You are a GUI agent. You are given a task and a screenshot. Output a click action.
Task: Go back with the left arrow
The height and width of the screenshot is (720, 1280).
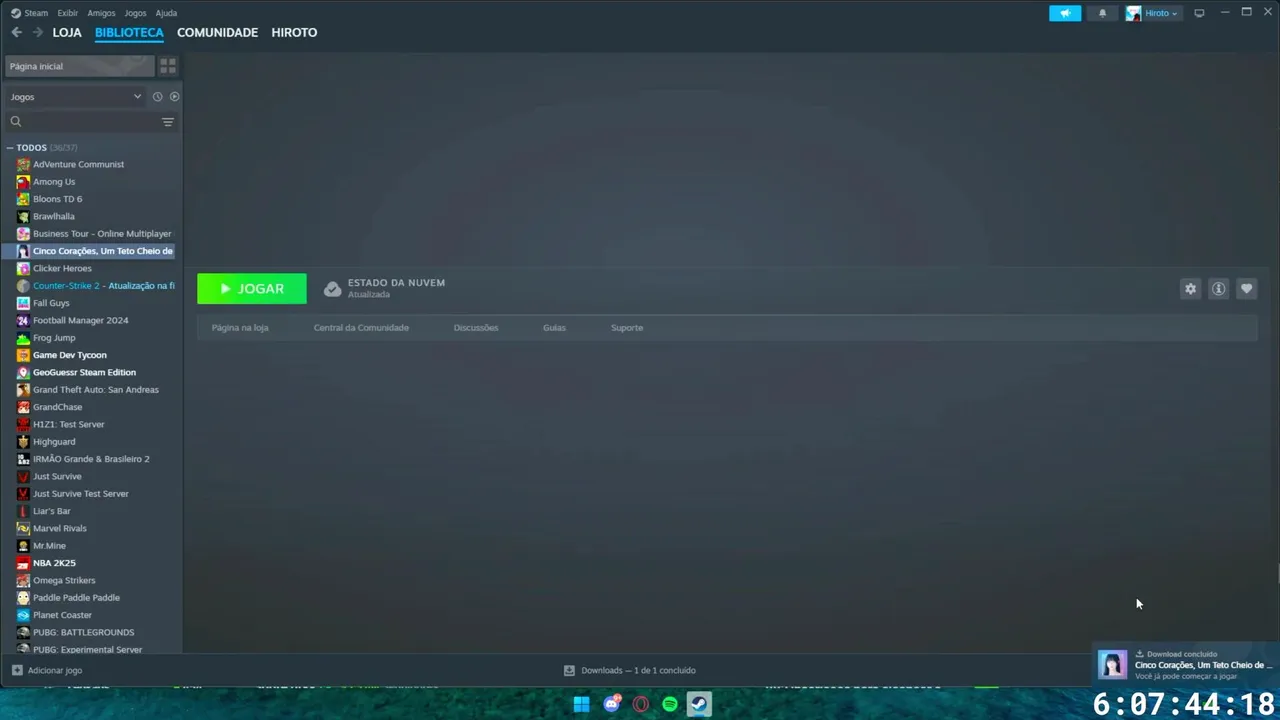tap(16, 32)
